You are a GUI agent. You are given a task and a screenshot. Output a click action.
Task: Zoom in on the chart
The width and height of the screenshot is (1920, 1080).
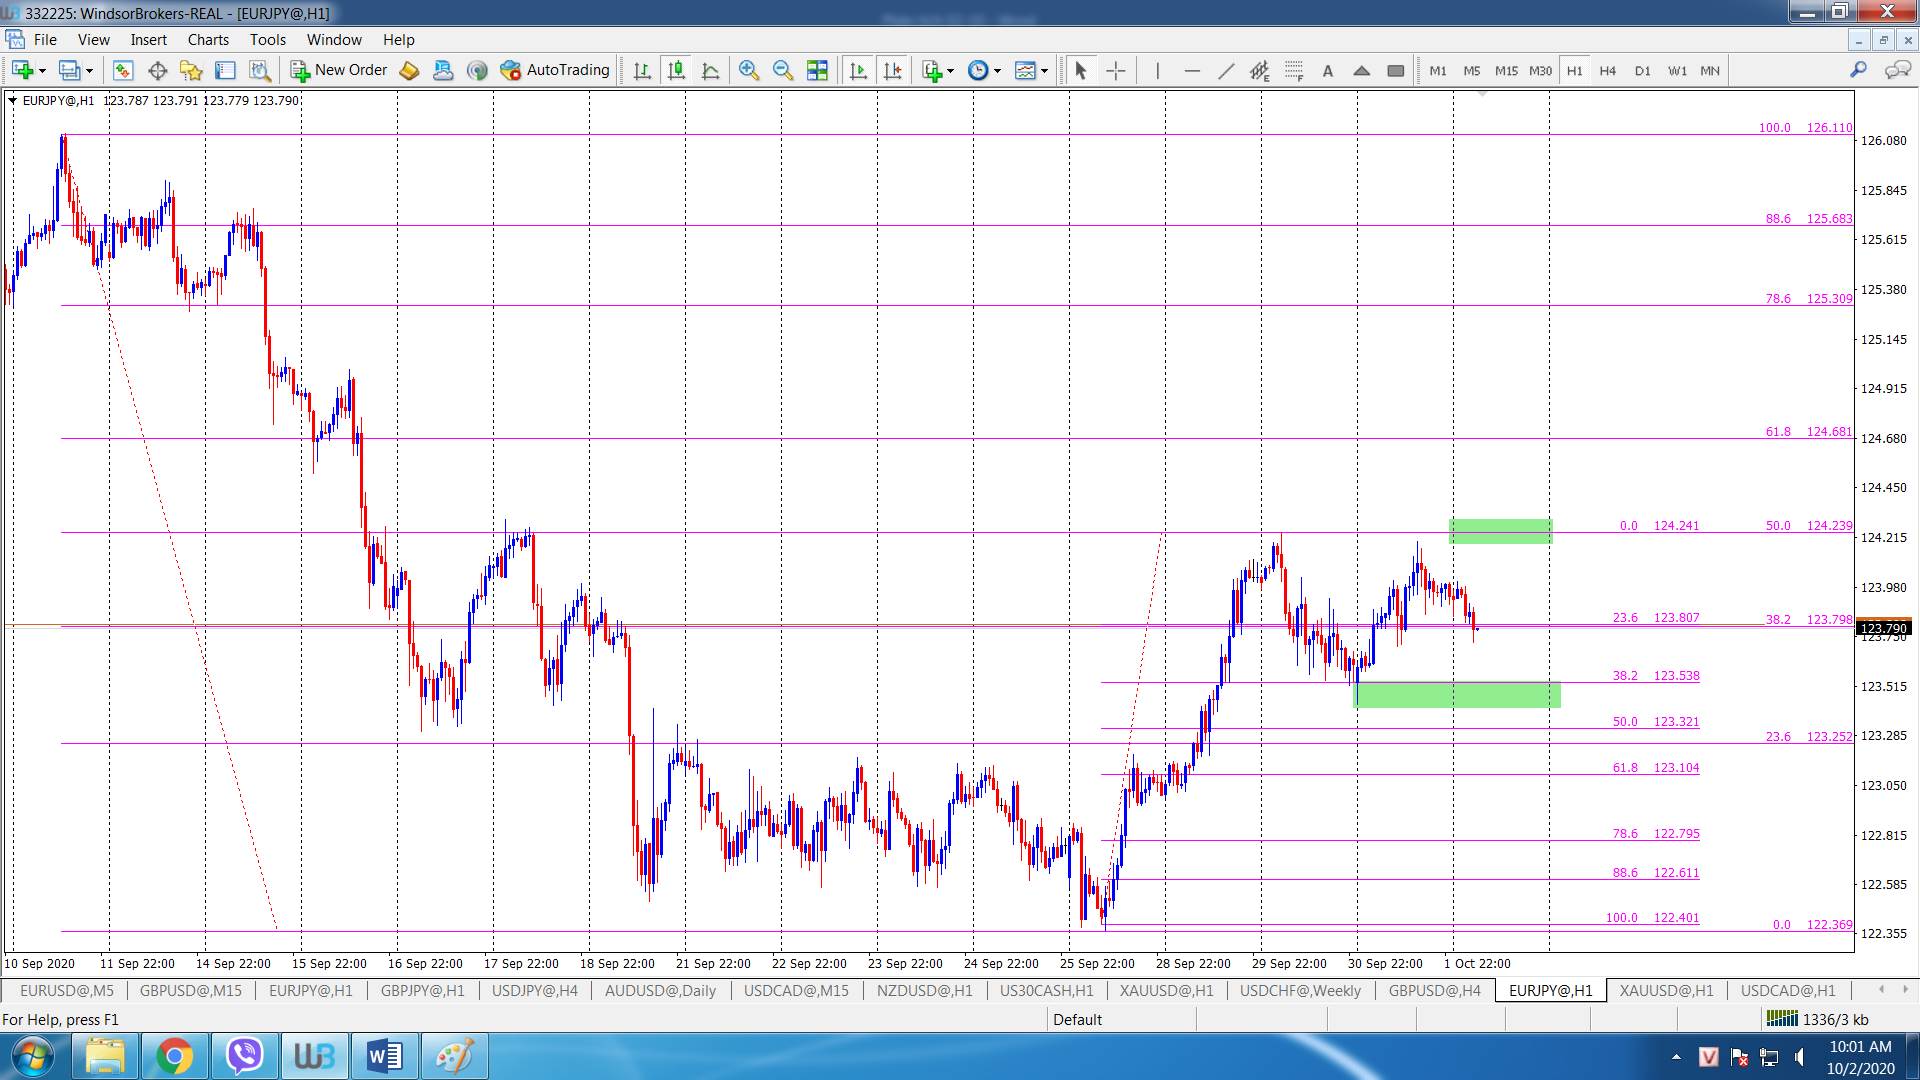point(749,70)
